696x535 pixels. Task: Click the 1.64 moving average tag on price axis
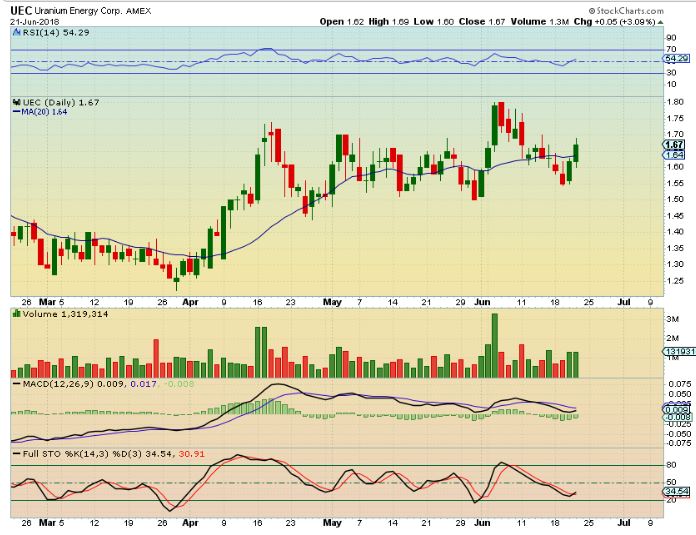(674, 155)
